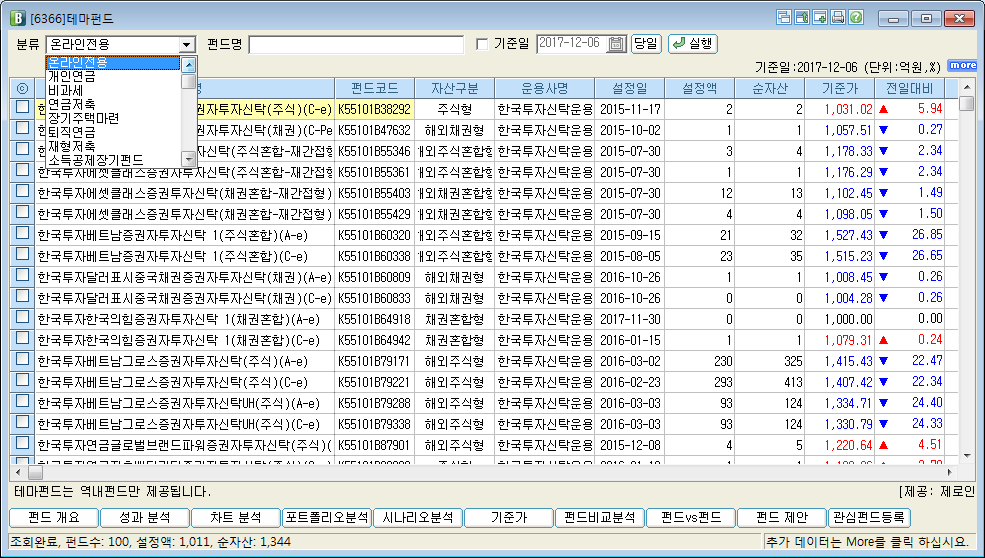
Task: Click the dropdown list scroll down arrow
Action: (x=188, y=158)
